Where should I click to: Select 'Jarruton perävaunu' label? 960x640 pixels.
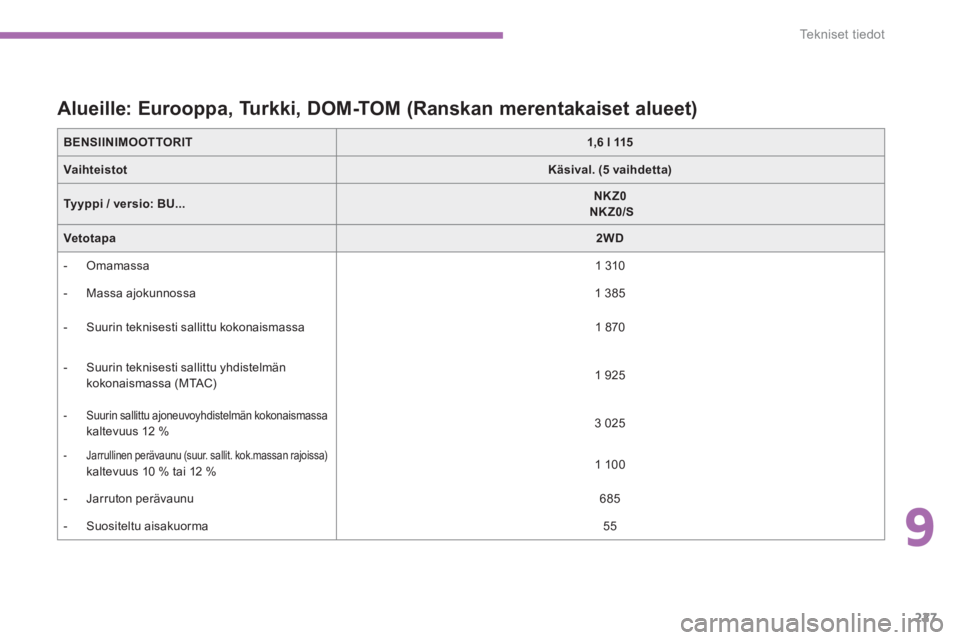pos(140,499)
